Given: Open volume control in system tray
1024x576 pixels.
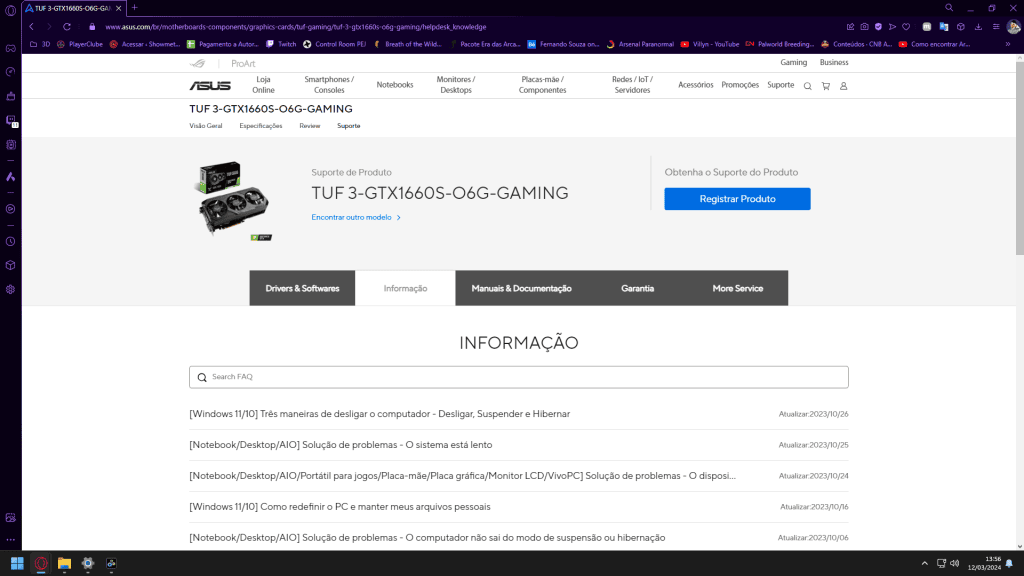Looking at the screenshot, I should [955, 563].
